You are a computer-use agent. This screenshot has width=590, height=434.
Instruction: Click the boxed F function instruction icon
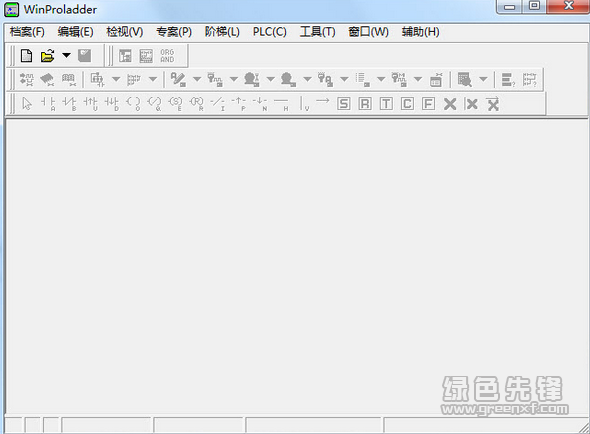pos(428,104)
